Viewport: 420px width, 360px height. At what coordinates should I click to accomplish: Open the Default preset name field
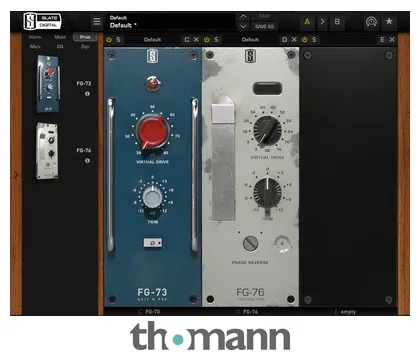pos(170,22)
